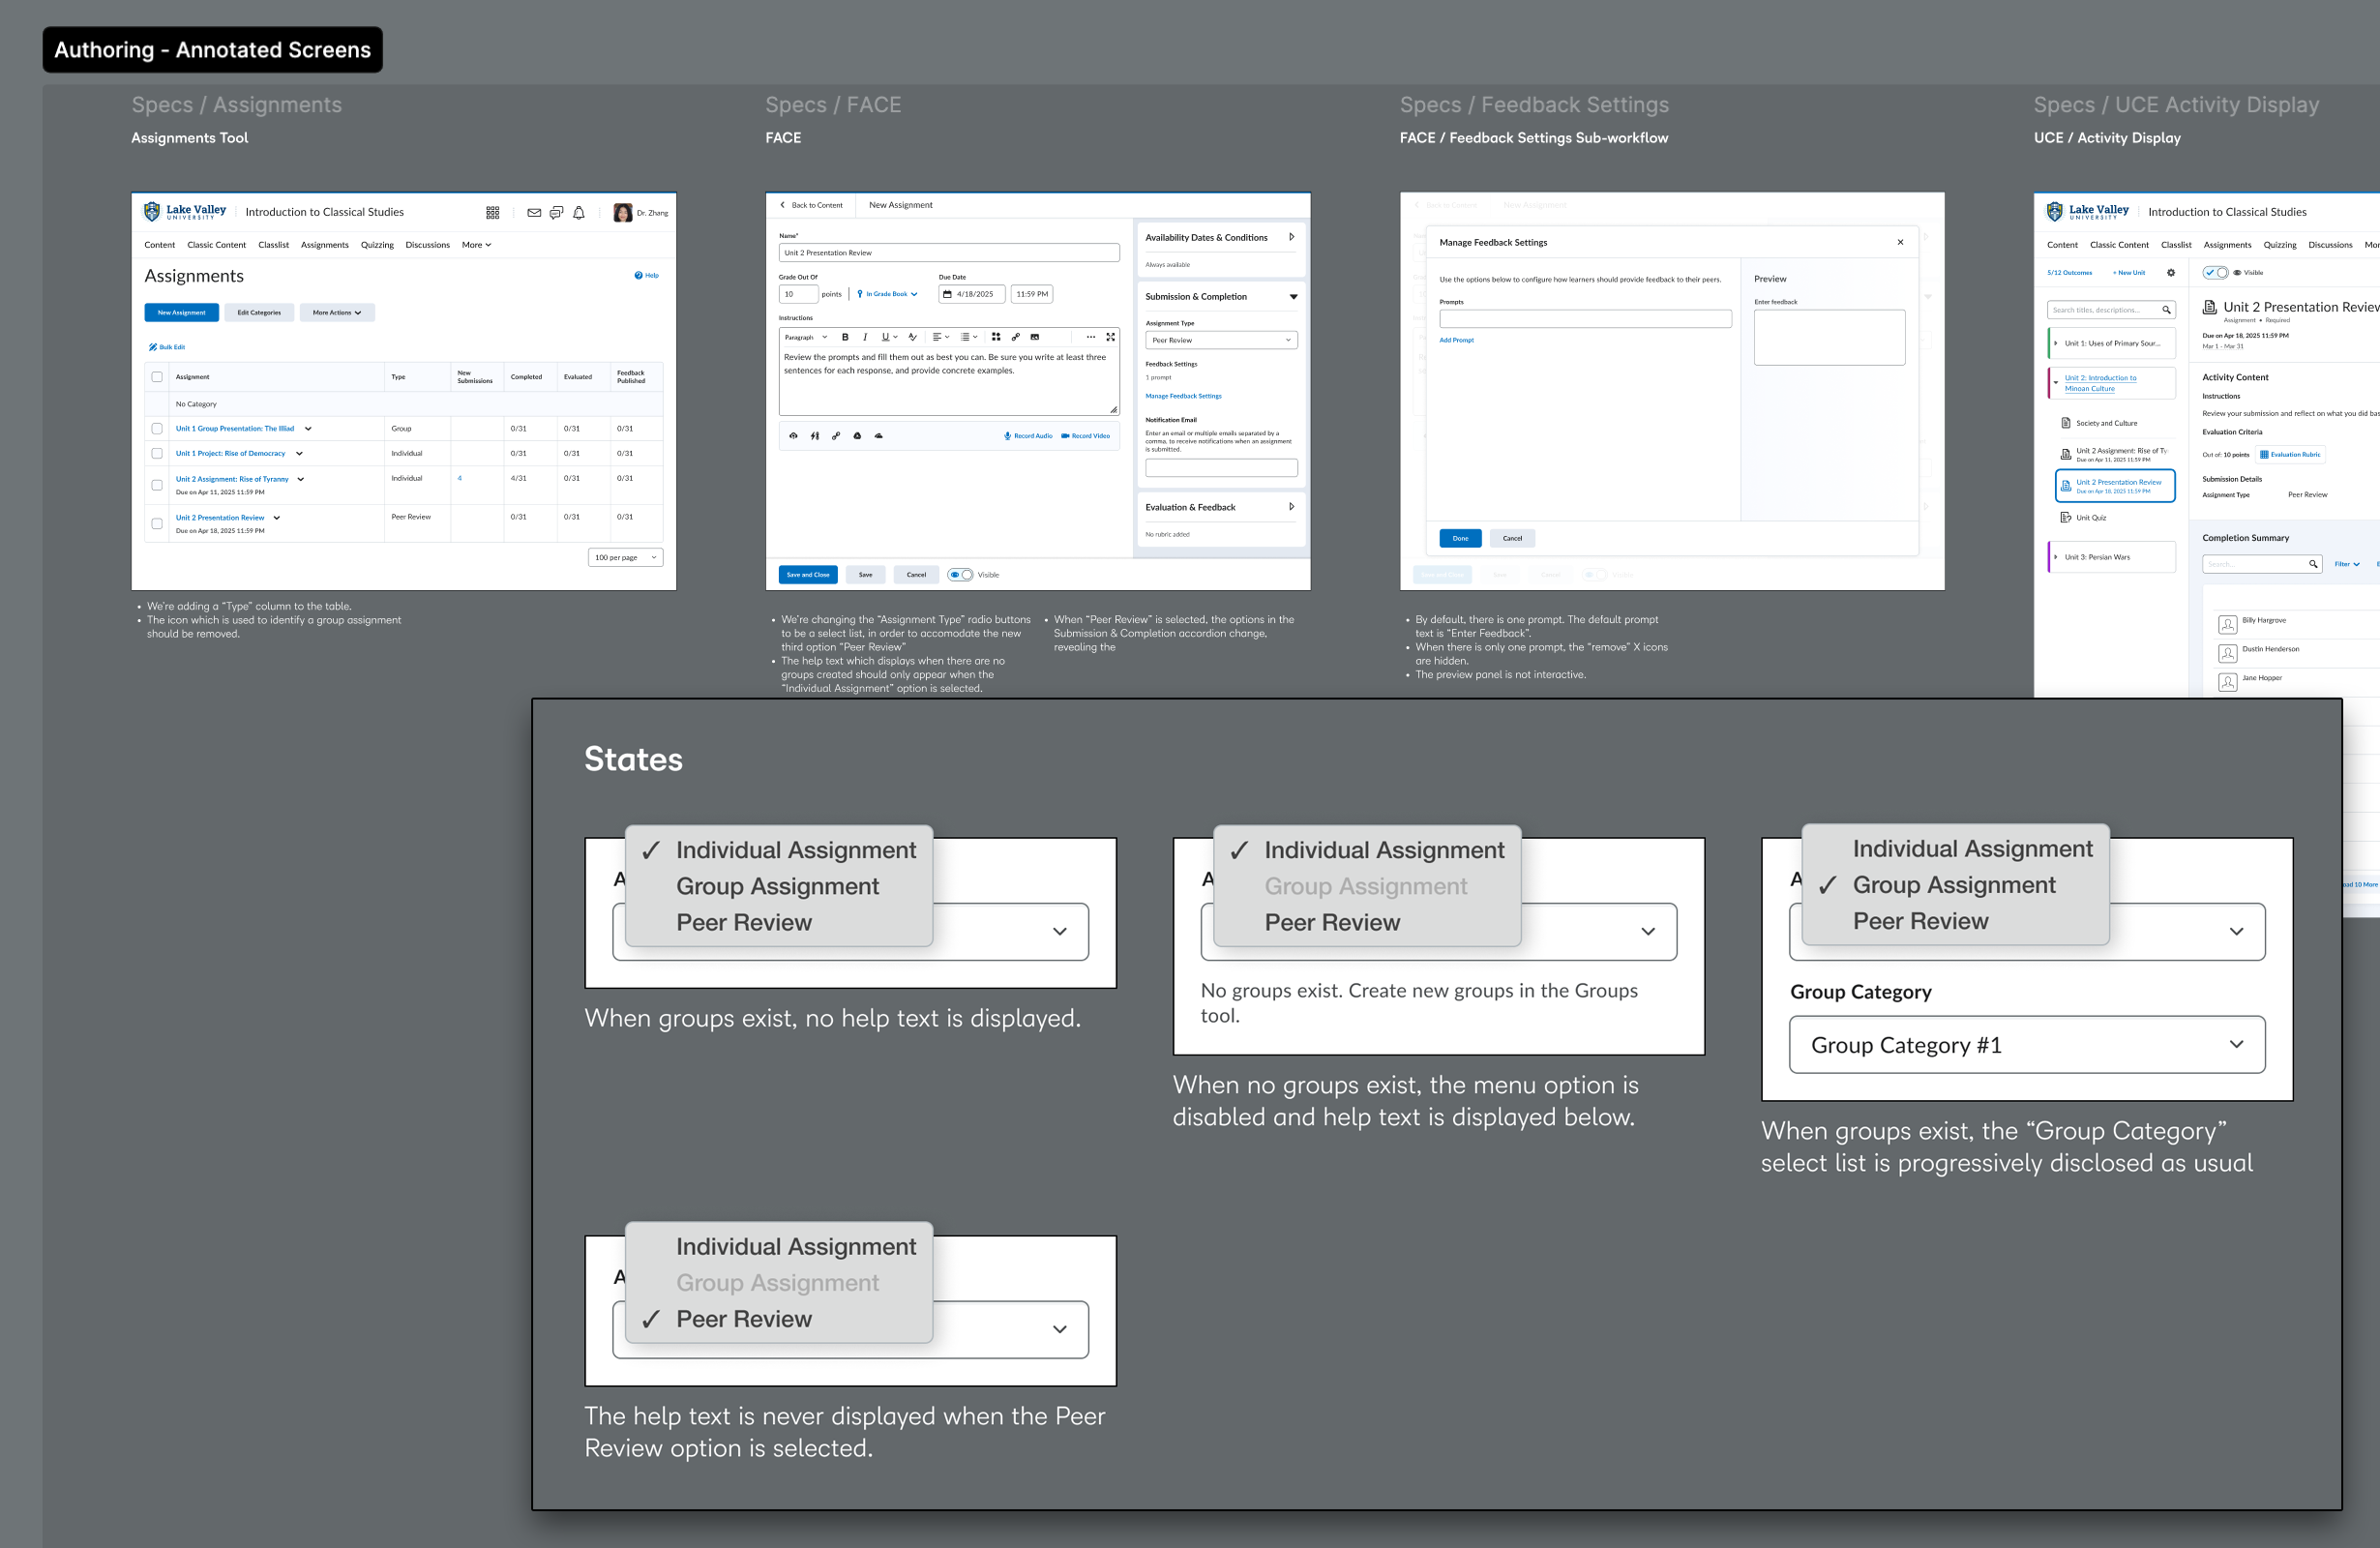Toggle the Visible switch beside Cancel button
Viewport: 2380px width, 1548px height.
(961, 575)
